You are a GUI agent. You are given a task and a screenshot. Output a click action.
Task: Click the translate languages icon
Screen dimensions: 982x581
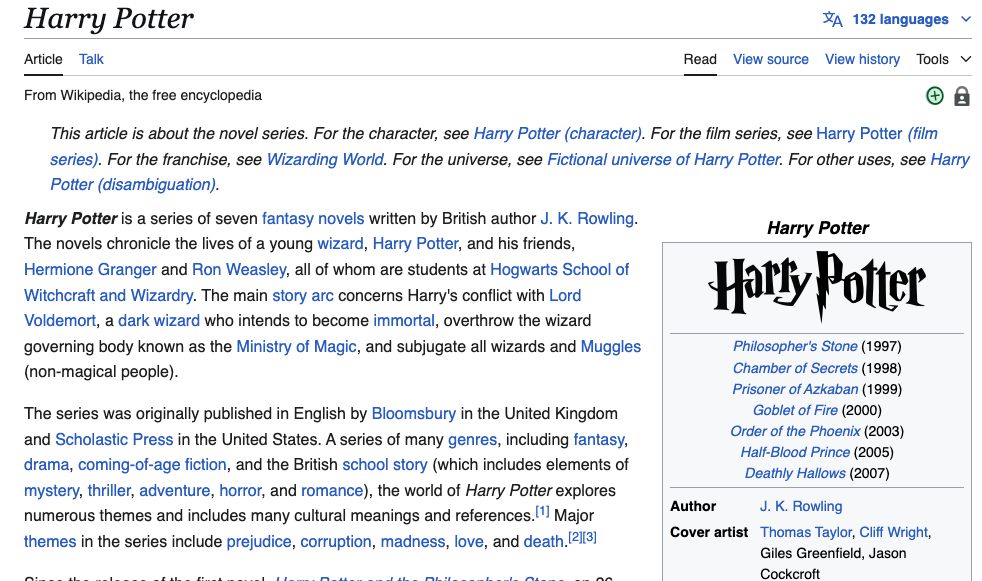(x=832, y=19)
